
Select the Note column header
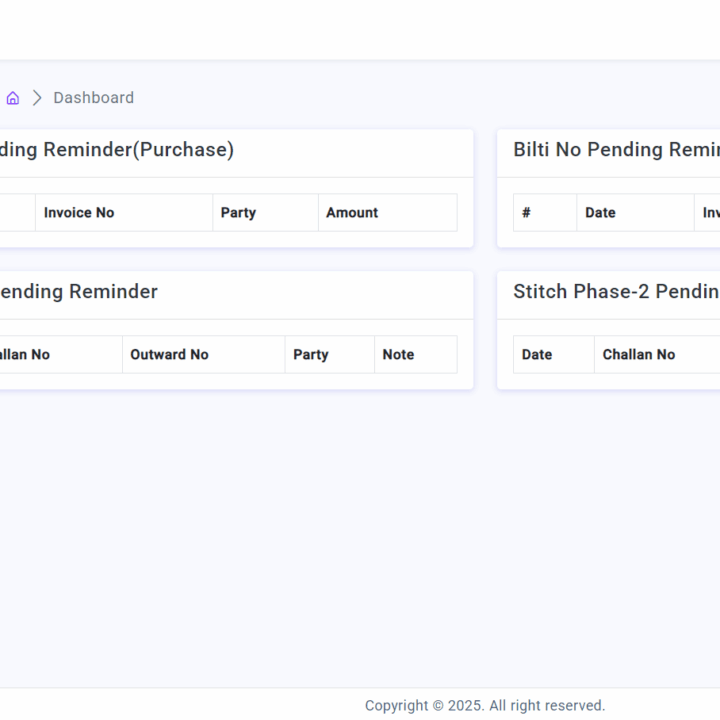pyautogui.click(x=398, y=355)
